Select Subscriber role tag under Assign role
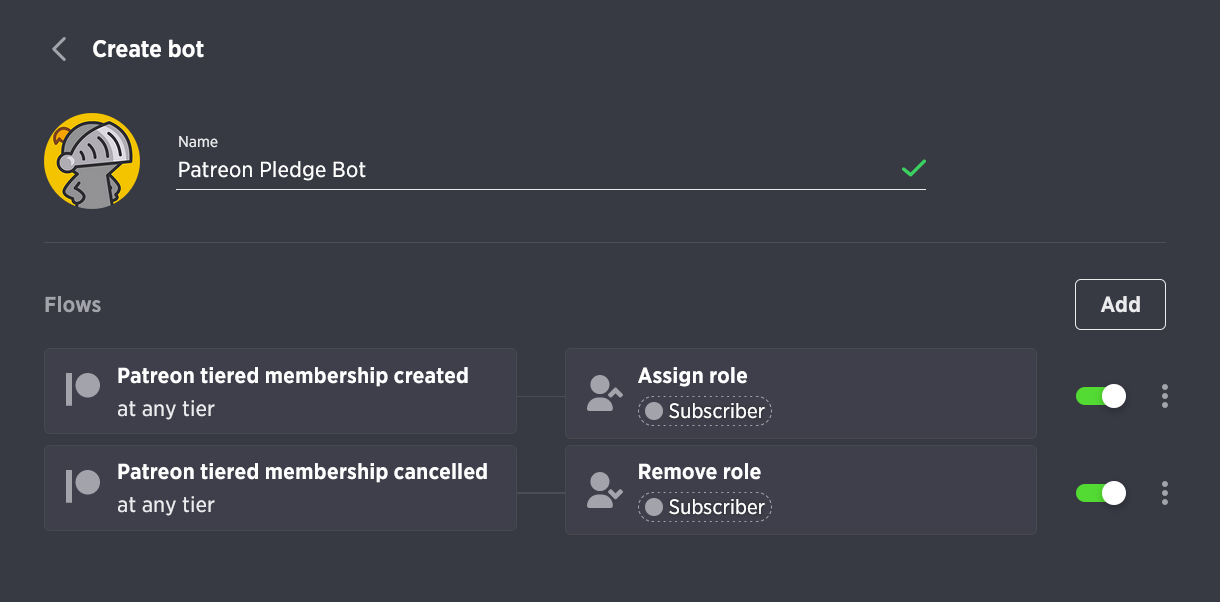 click(x=705, y=411)
